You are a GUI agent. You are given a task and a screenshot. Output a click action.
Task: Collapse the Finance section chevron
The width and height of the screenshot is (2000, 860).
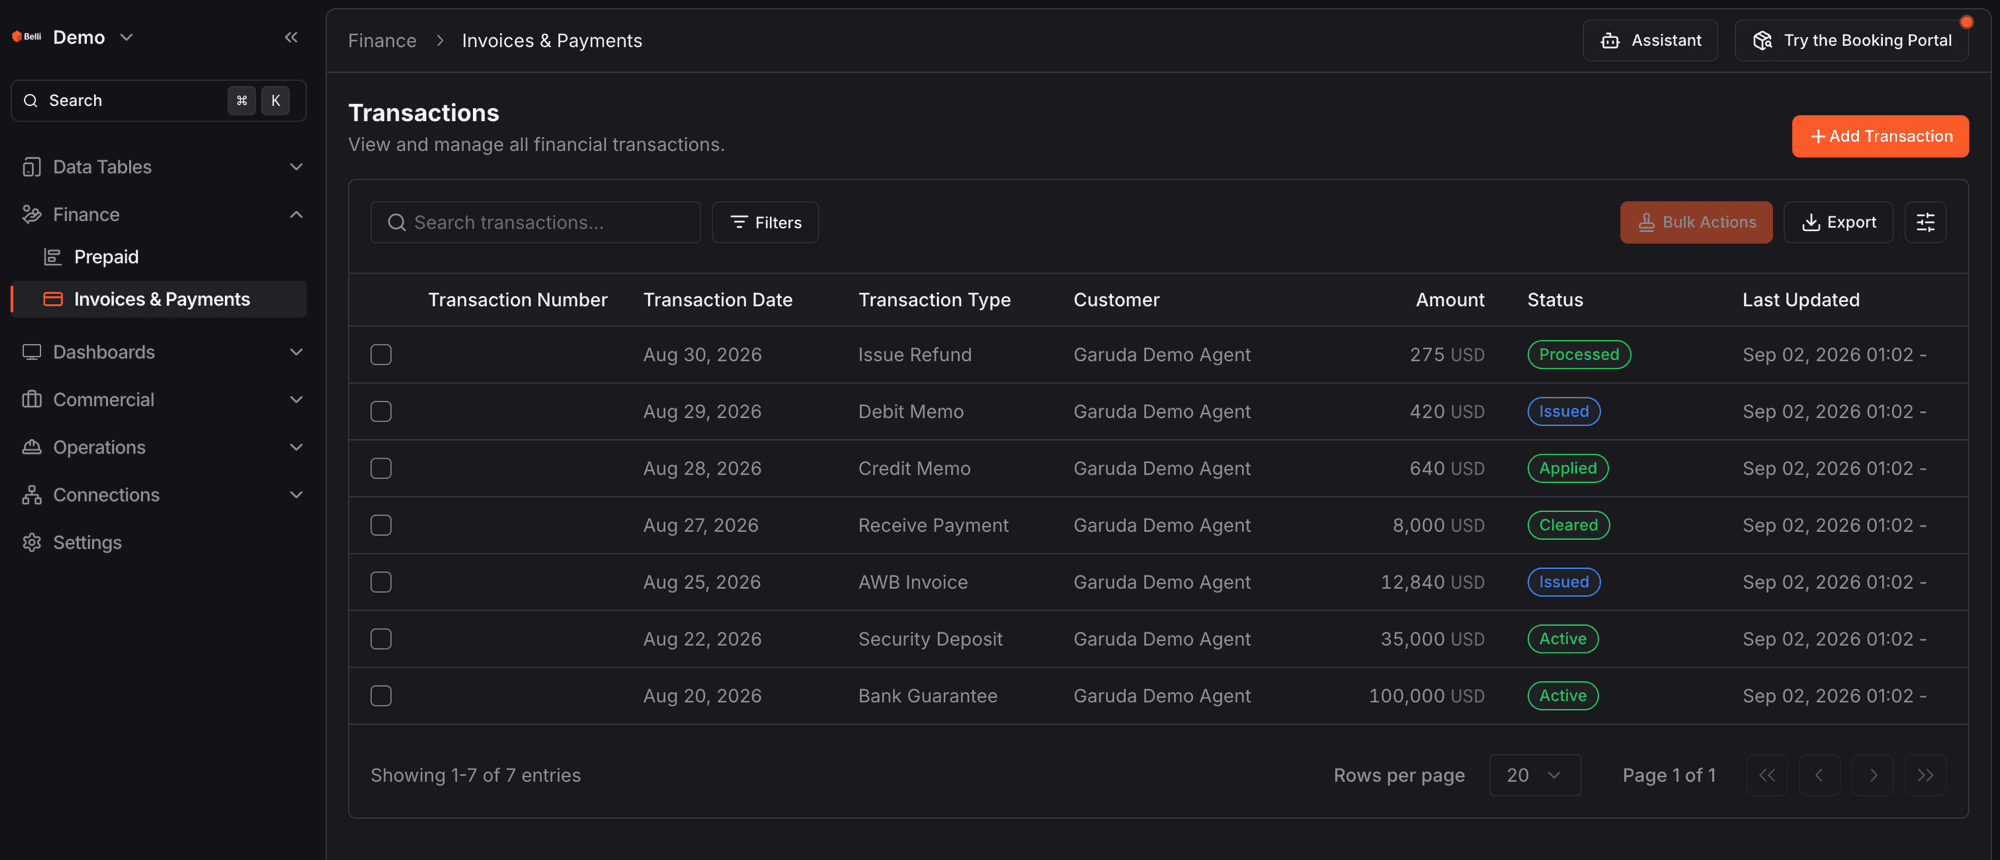tap(296, 214)
